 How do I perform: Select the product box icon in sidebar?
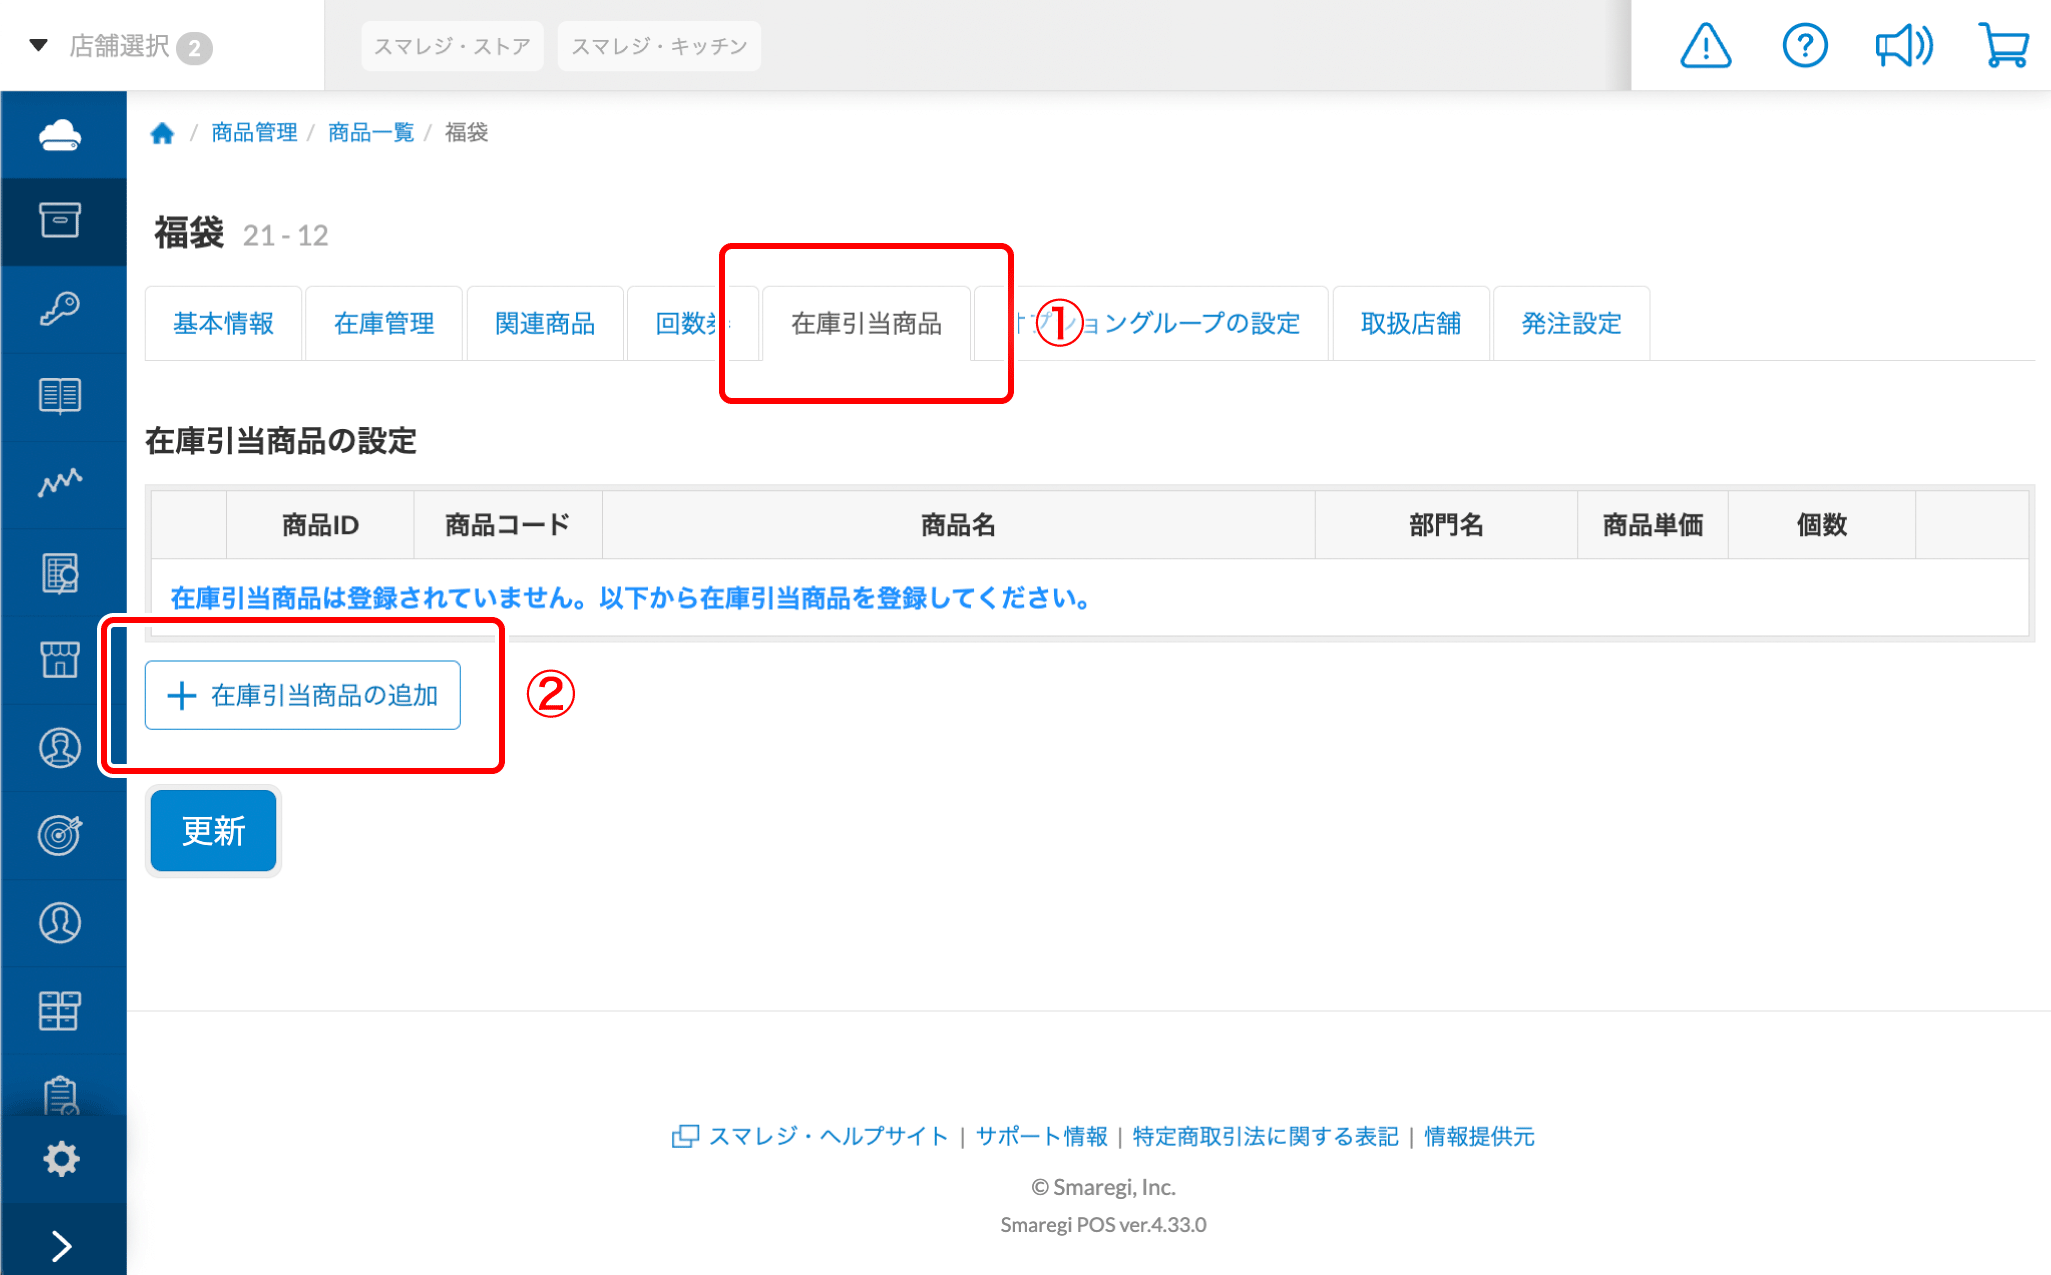tap(62, 220)
